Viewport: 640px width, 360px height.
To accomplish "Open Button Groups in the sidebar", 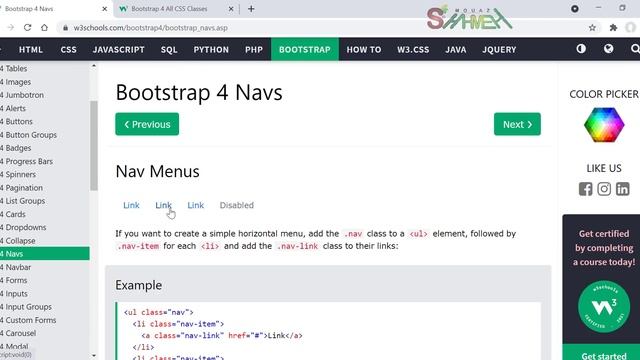I will (45, 135).
